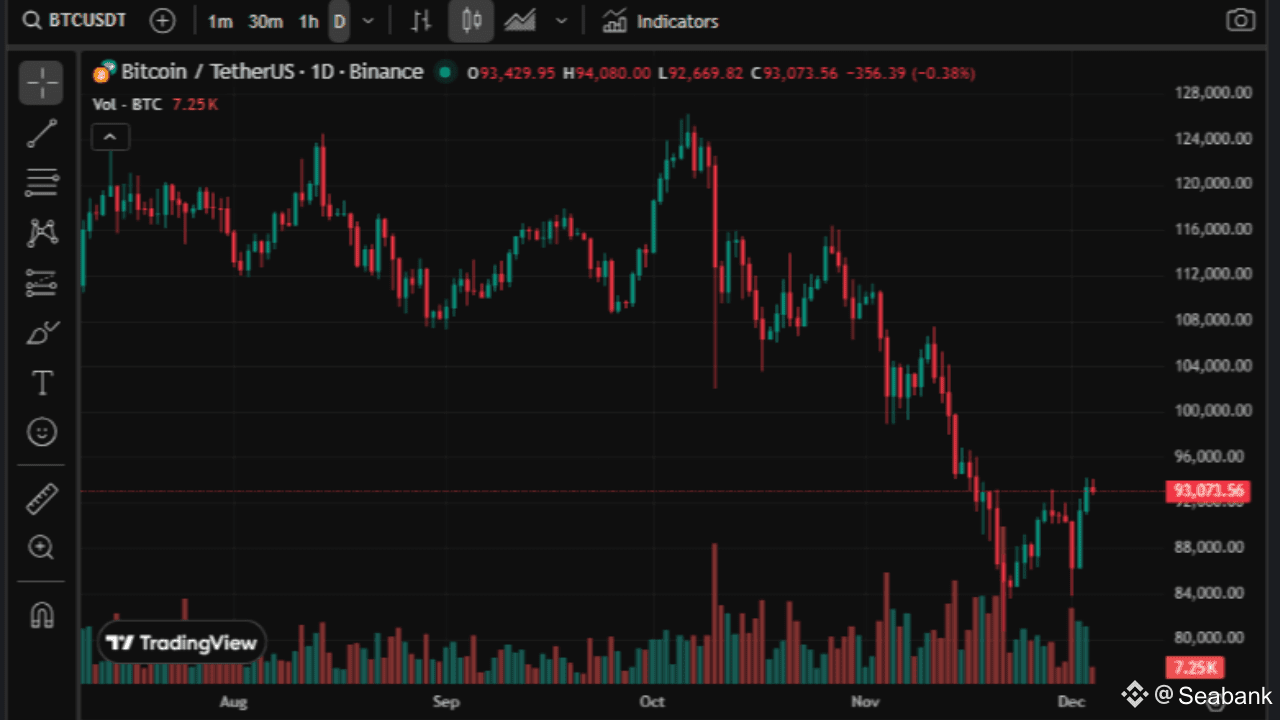
Task: Switch to candlestick chart type
Action: coord(471,21)
